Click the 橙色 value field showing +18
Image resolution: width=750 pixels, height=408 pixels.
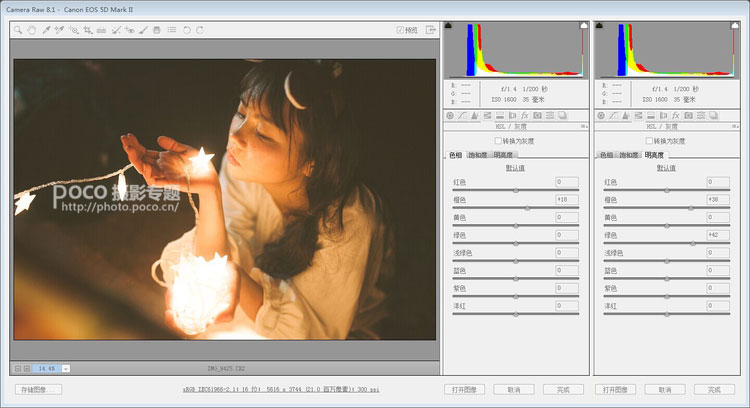[x=567, y=200]
